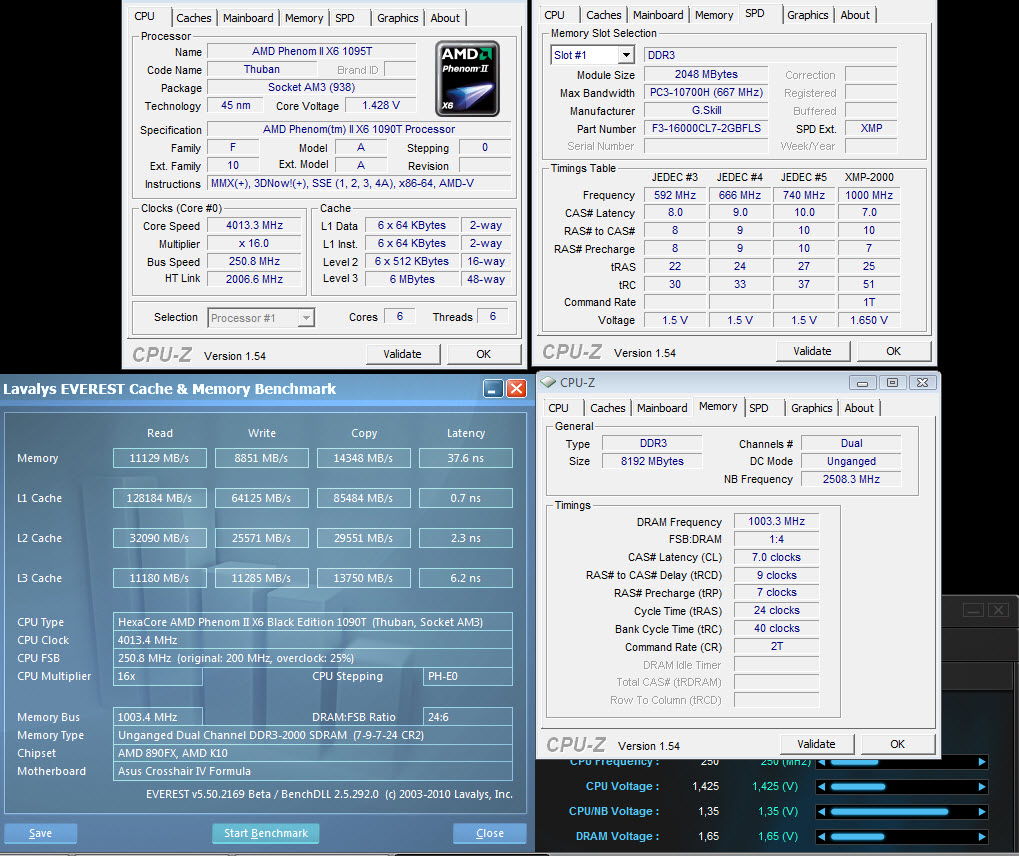Click the Command Rate (CR) value '2T'

(776, 647)
